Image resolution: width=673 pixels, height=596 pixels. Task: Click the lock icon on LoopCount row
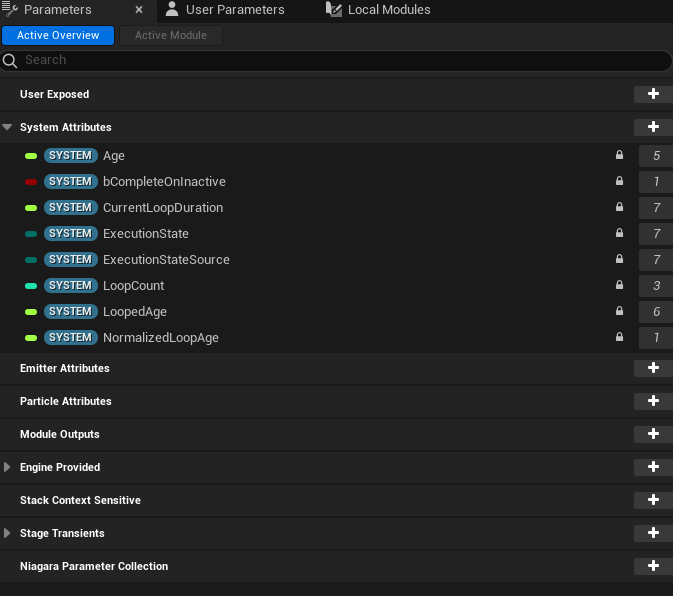tap(619, 285)
